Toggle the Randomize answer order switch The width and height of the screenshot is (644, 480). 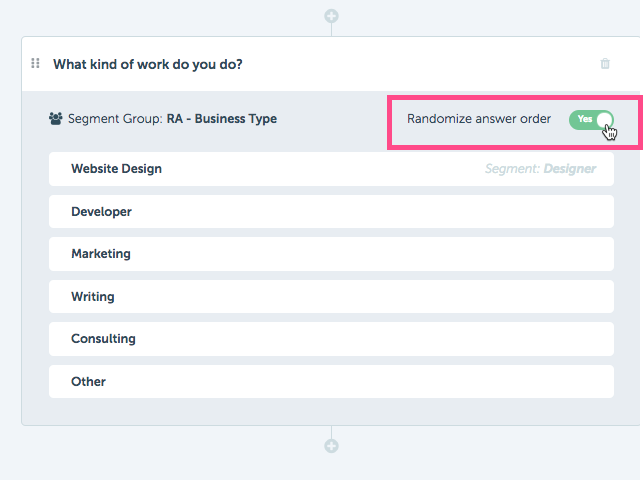591,120
